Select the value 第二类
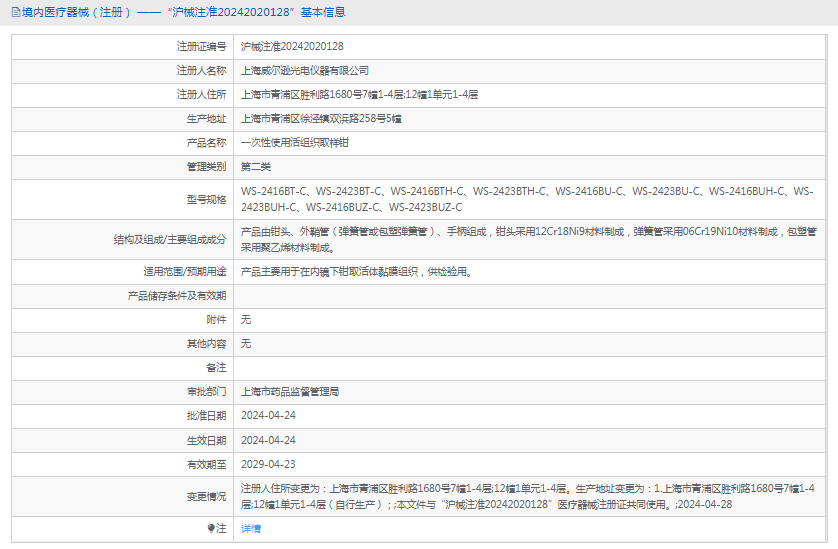Image resolution: width=838 pixels, height=549 pixels. point(255,167)
